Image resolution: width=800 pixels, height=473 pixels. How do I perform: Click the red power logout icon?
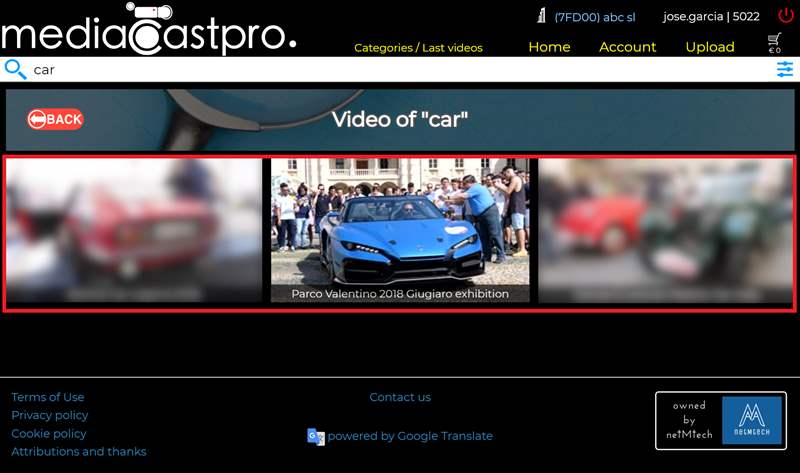(x=785, y=15)
